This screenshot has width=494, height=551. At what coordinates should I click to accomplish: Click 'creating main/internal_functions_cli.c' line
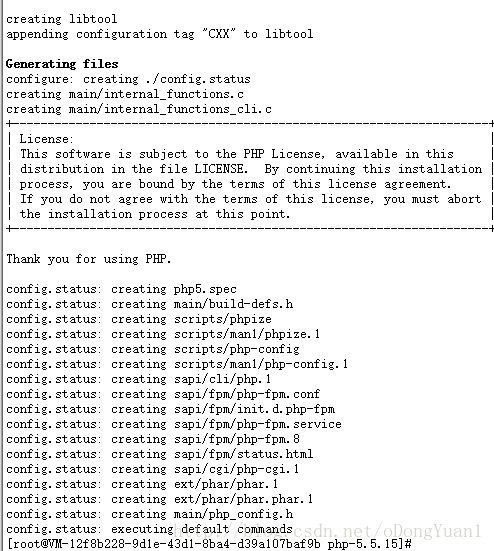[139, 109]
